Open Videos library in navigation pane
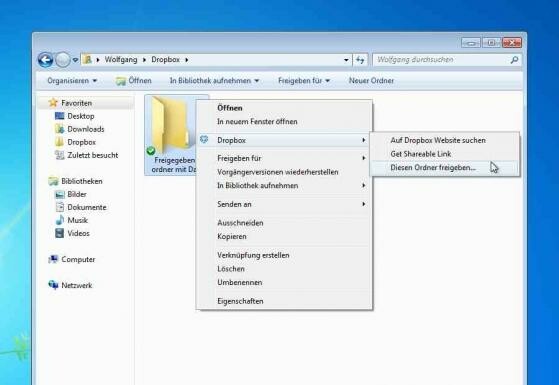The width and height of the screenshot is (559, 385). [72, 233]
